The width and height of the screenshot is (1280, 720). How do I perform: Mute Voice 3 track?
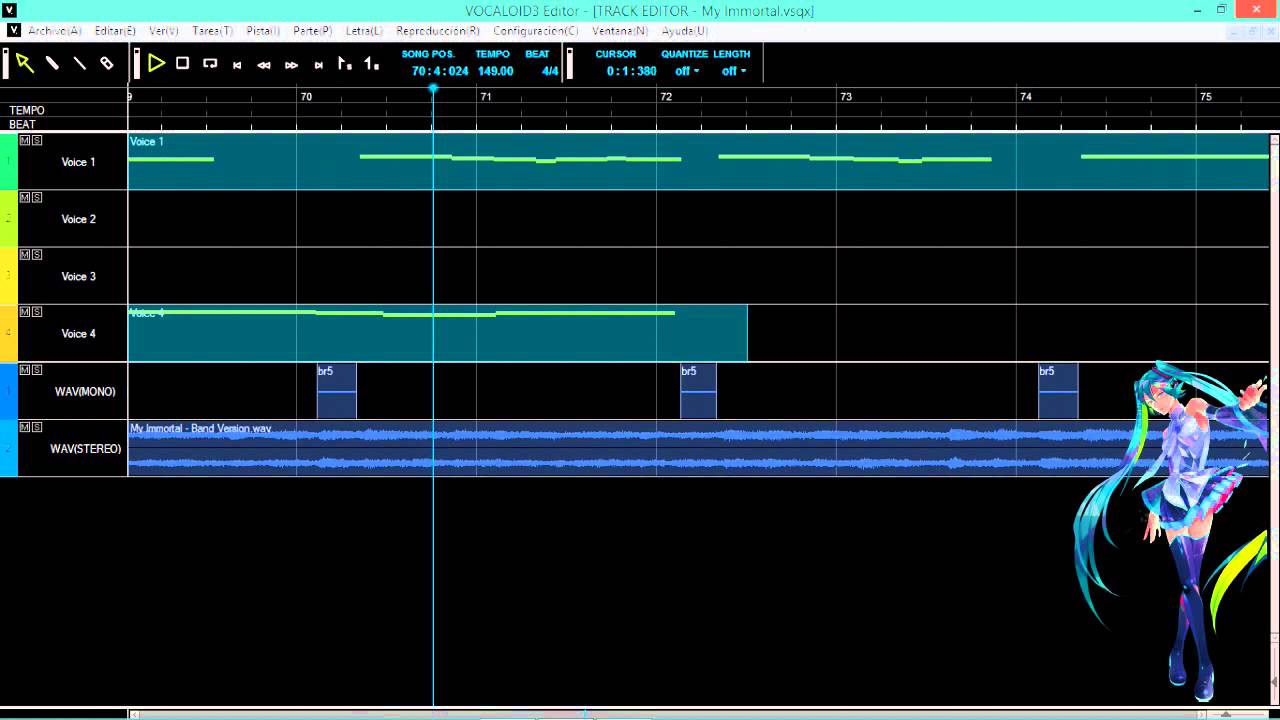pyautogui.click(x=25, y=254)
